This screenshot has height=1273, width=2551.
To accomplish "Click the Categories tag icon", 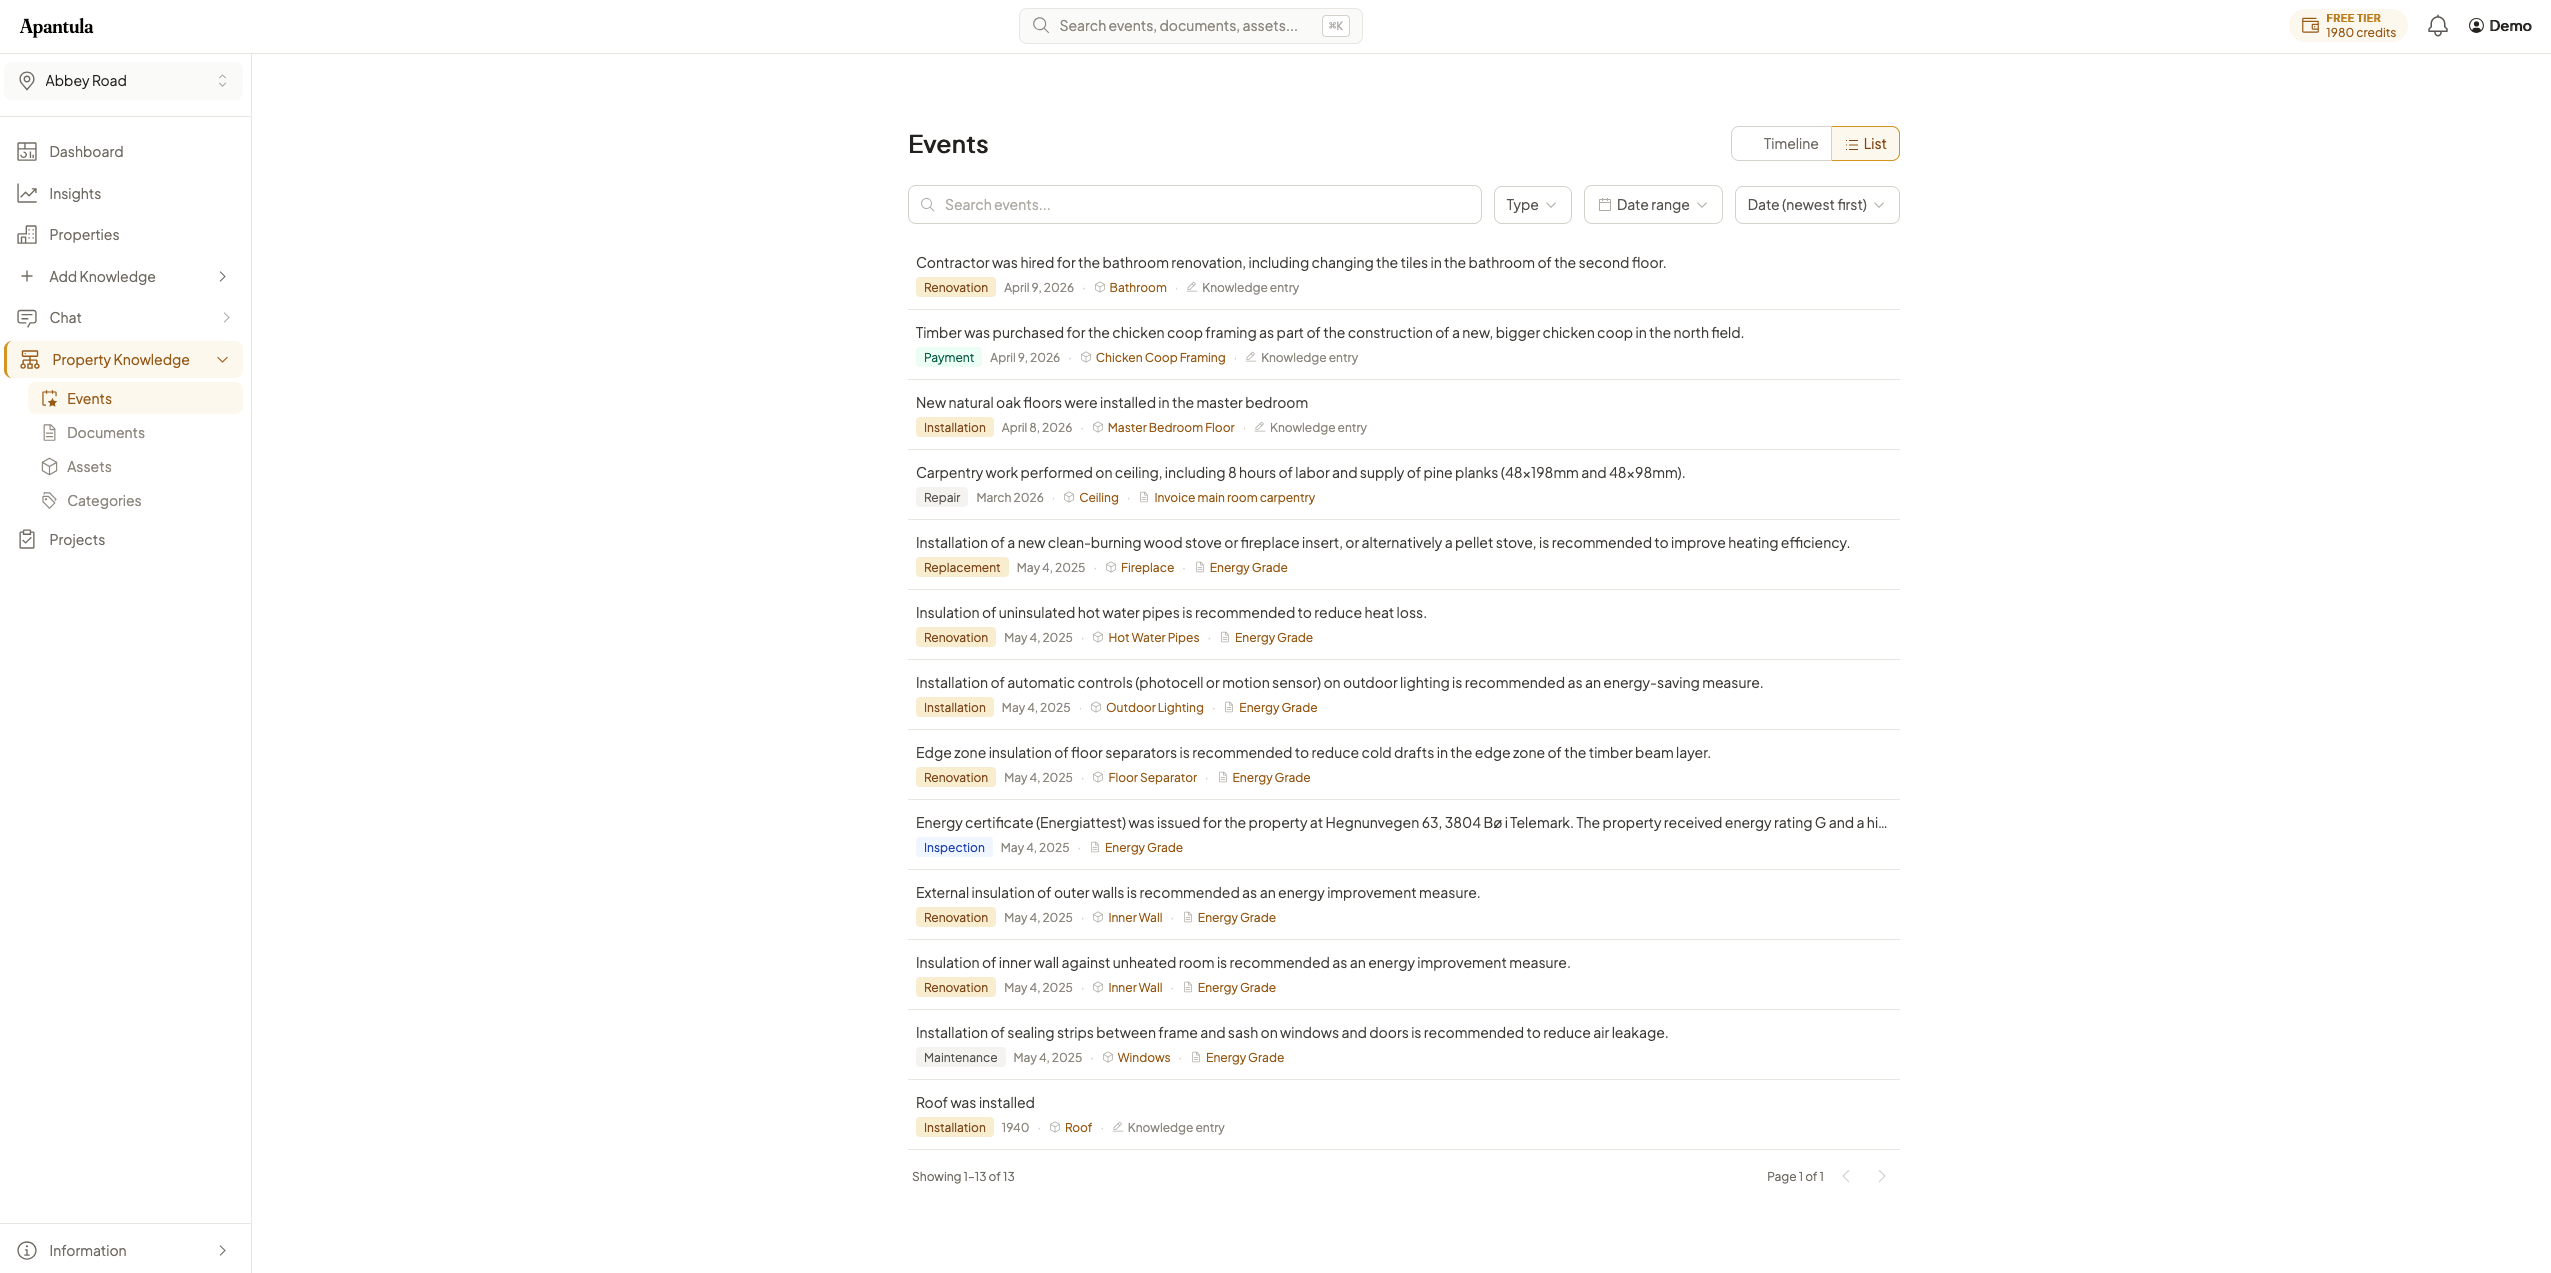I will pyautogui.click(x=49, y=501).
